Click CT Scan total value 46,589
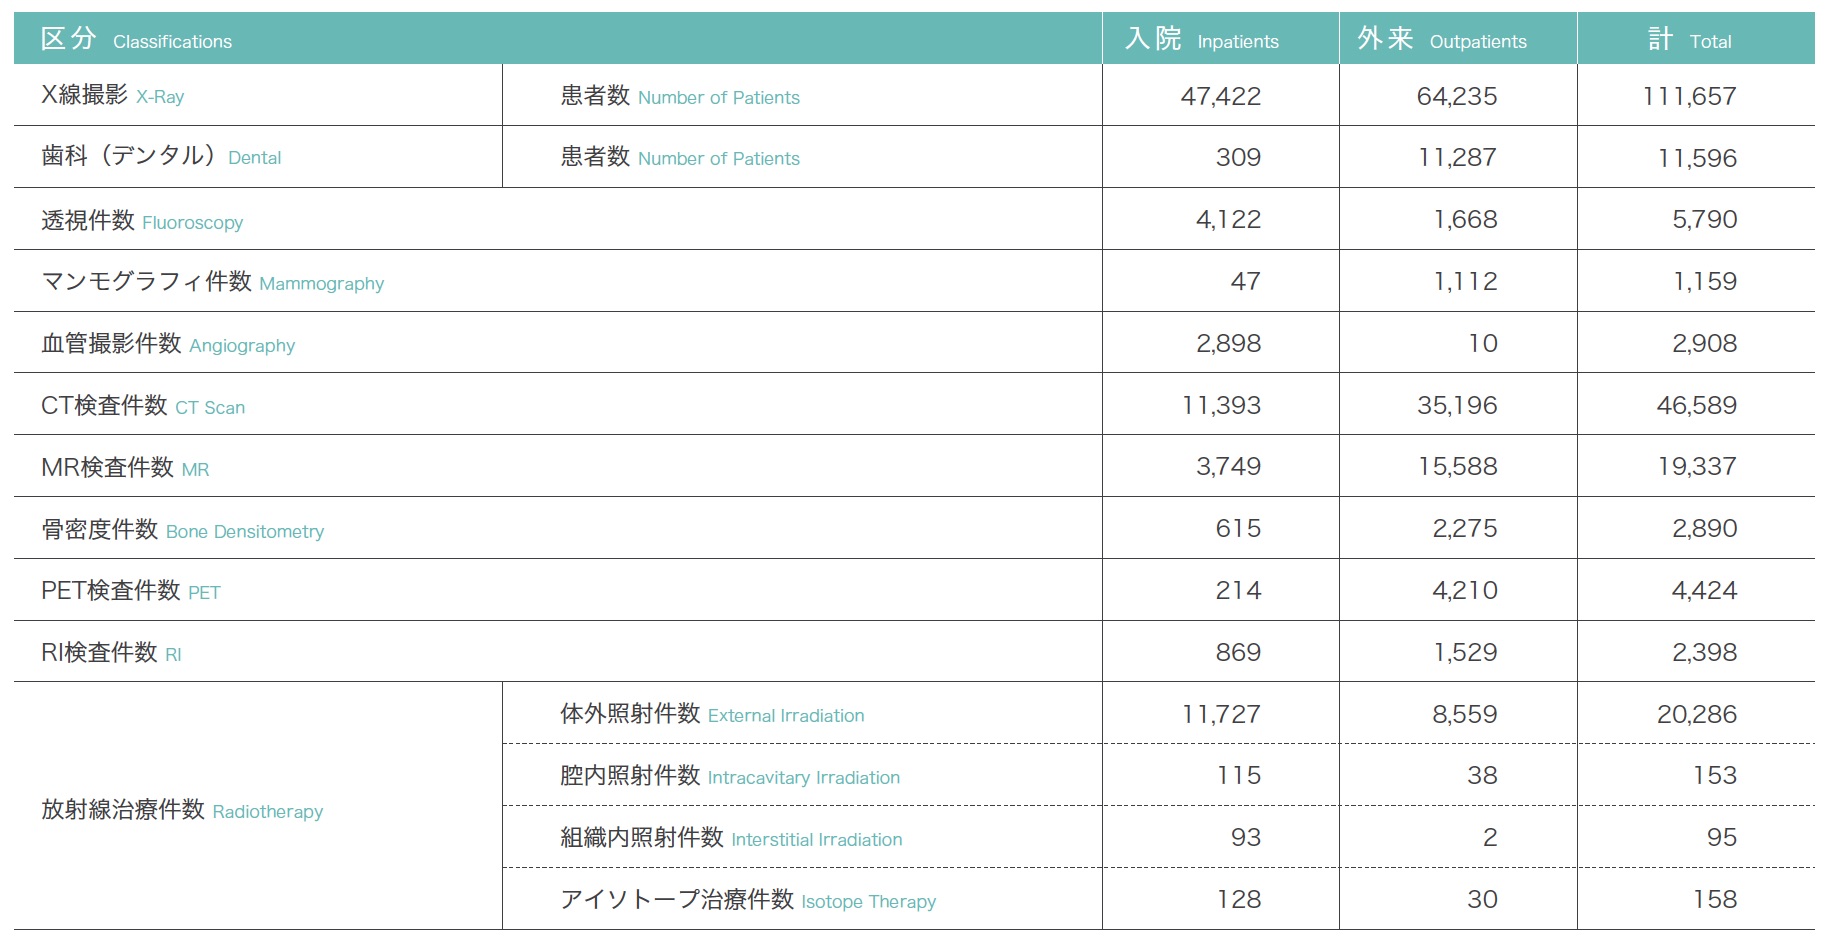The width and height of the screenshot is (1834, 944). point(1697,406)
